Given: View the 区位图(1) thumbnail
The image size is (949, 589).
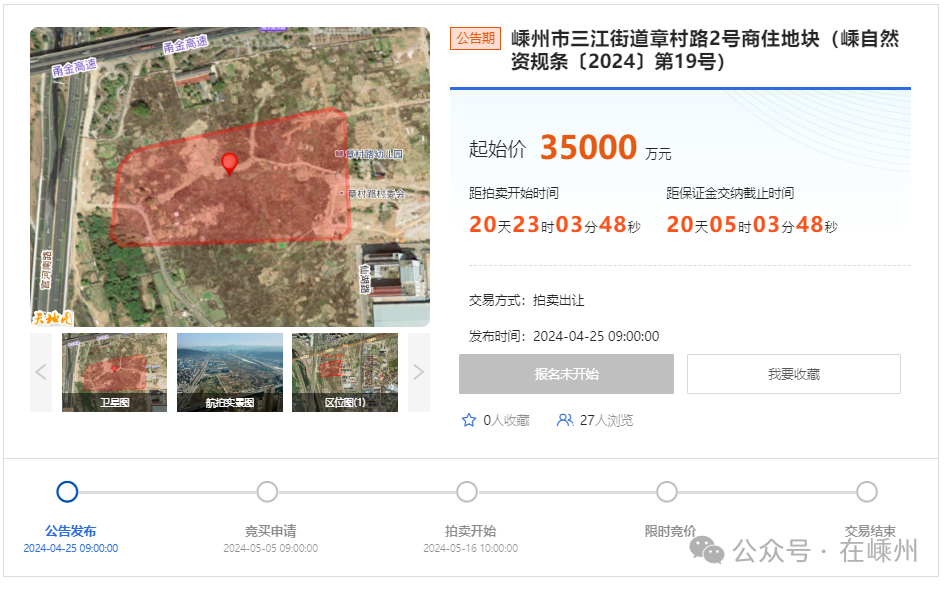Looking at the screenshot, I should (344, 372).
